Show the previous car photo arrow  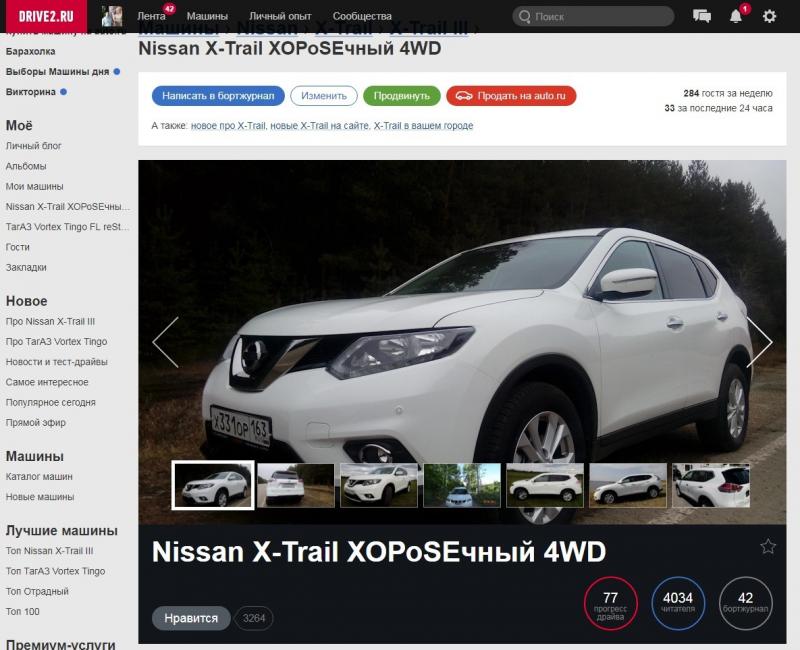[166, 342]
